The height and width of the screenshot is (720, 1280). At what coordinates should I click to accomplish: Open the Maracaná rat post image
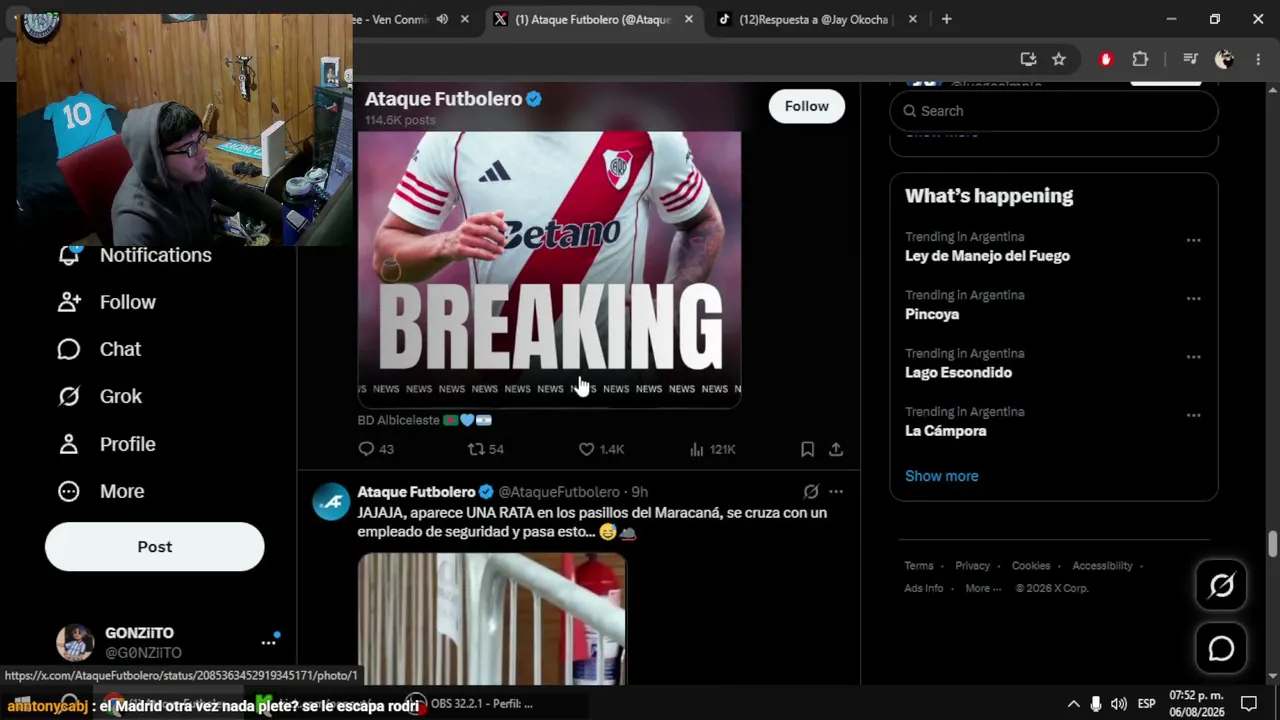(492, 619)
